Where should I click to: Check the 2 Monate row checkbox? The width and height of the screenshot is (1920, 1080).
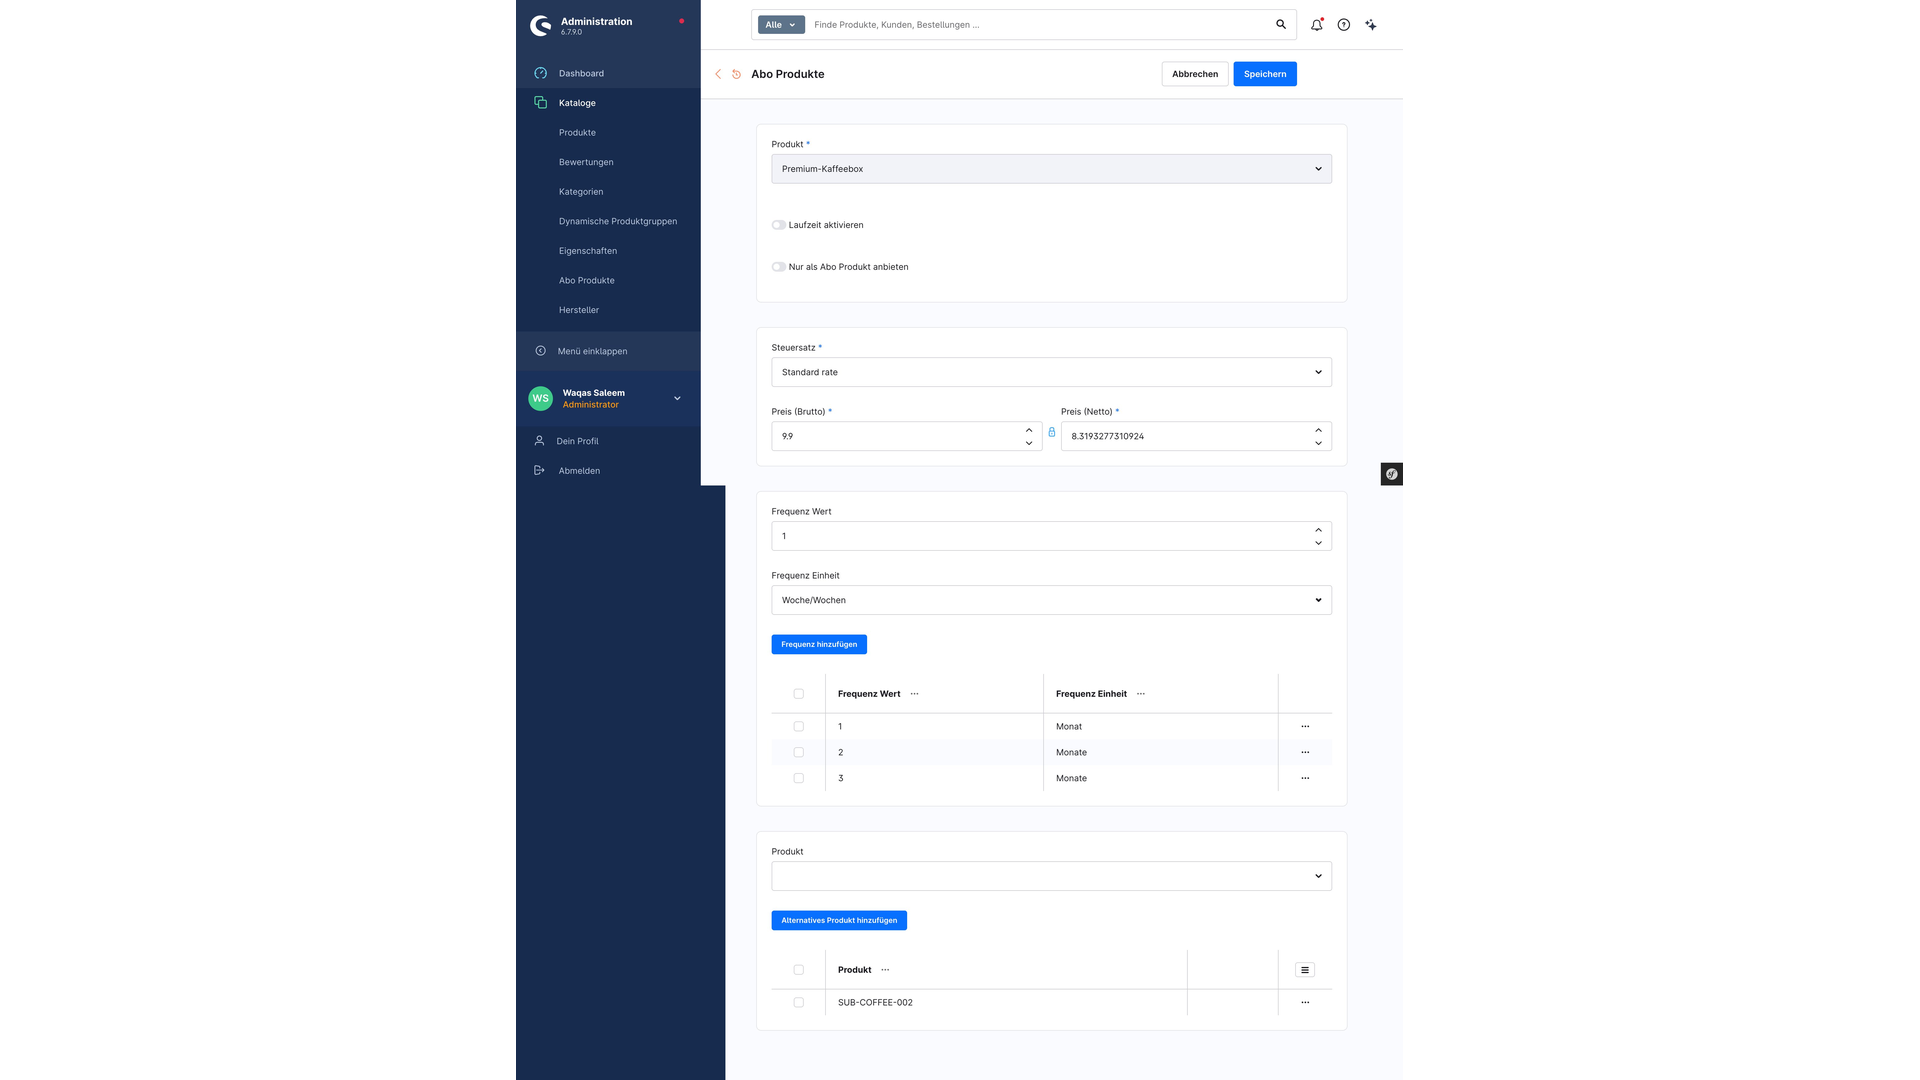click(x=798, y=752)
